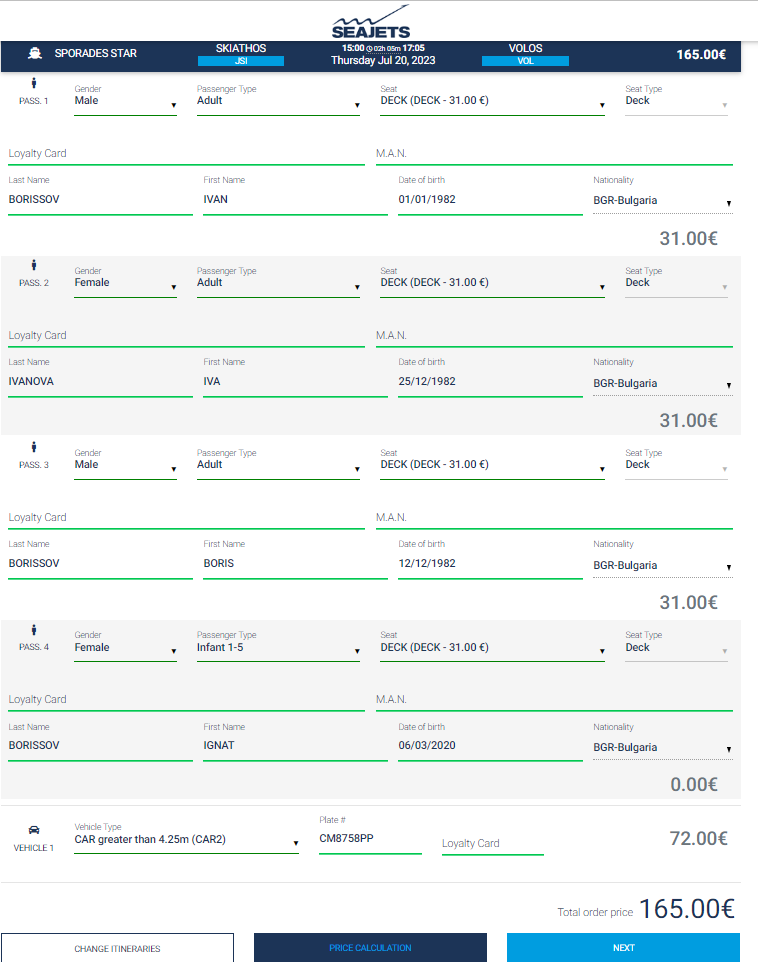Click the clock duration icon in header
Viewport: 758px width, 962px height.
(370, 48)
